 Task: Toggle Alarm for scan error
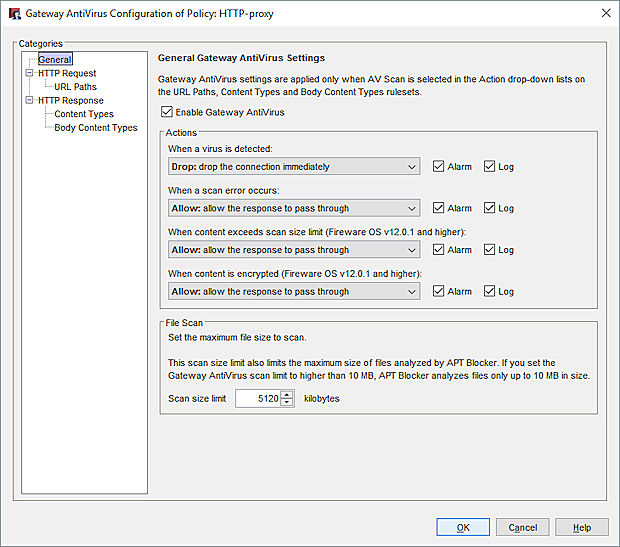[439, 209]
